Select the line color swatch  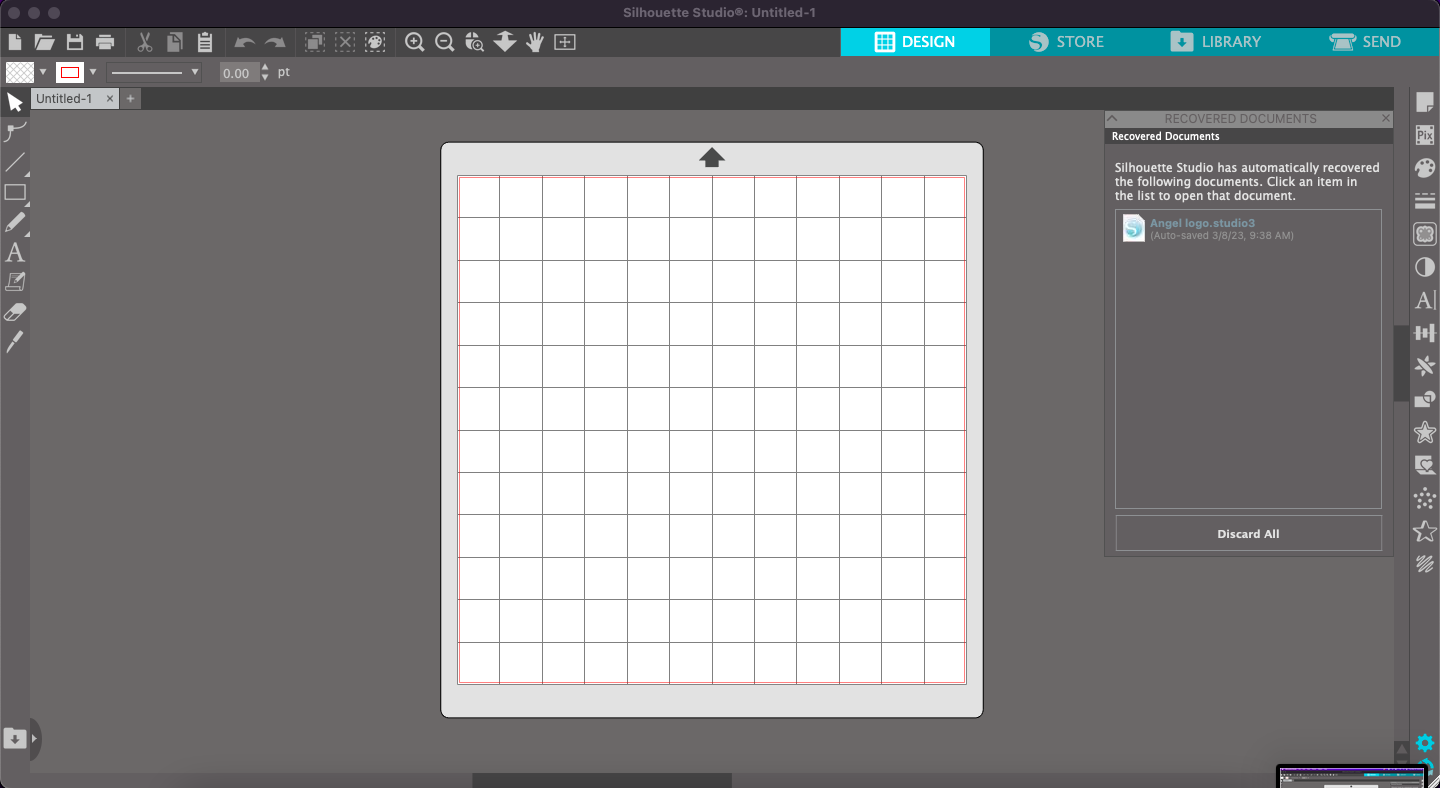(x=68, y=72)
